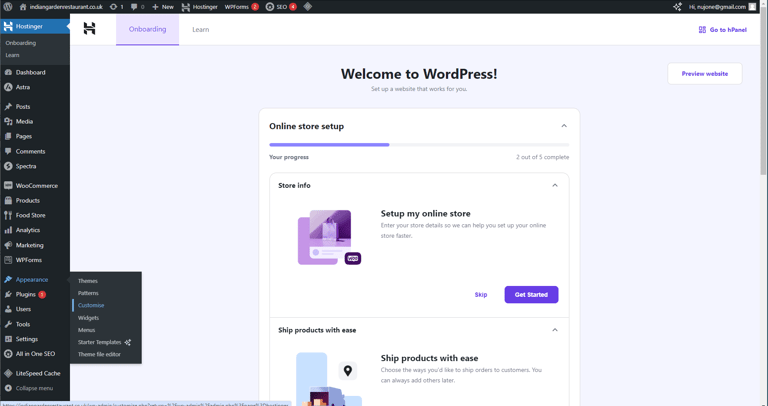Click the page vertical scrollbar
The height and width of the screenshot is (406, 768).
click(x=764, y=93)
